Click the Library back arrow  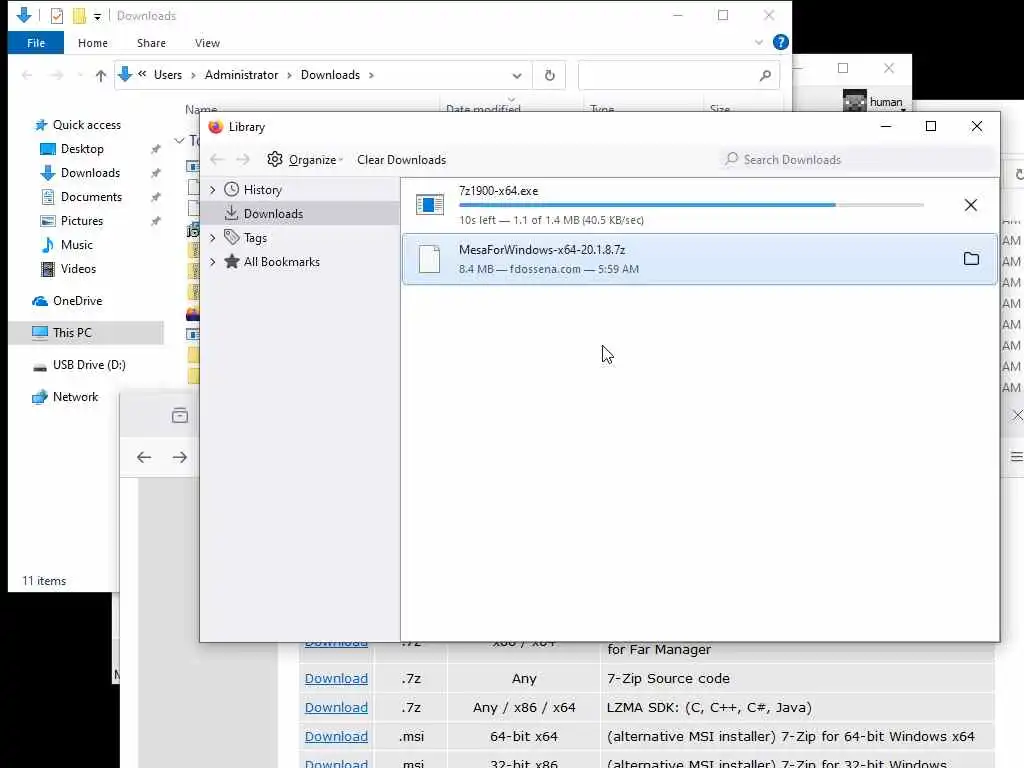(x=217, y=159)
